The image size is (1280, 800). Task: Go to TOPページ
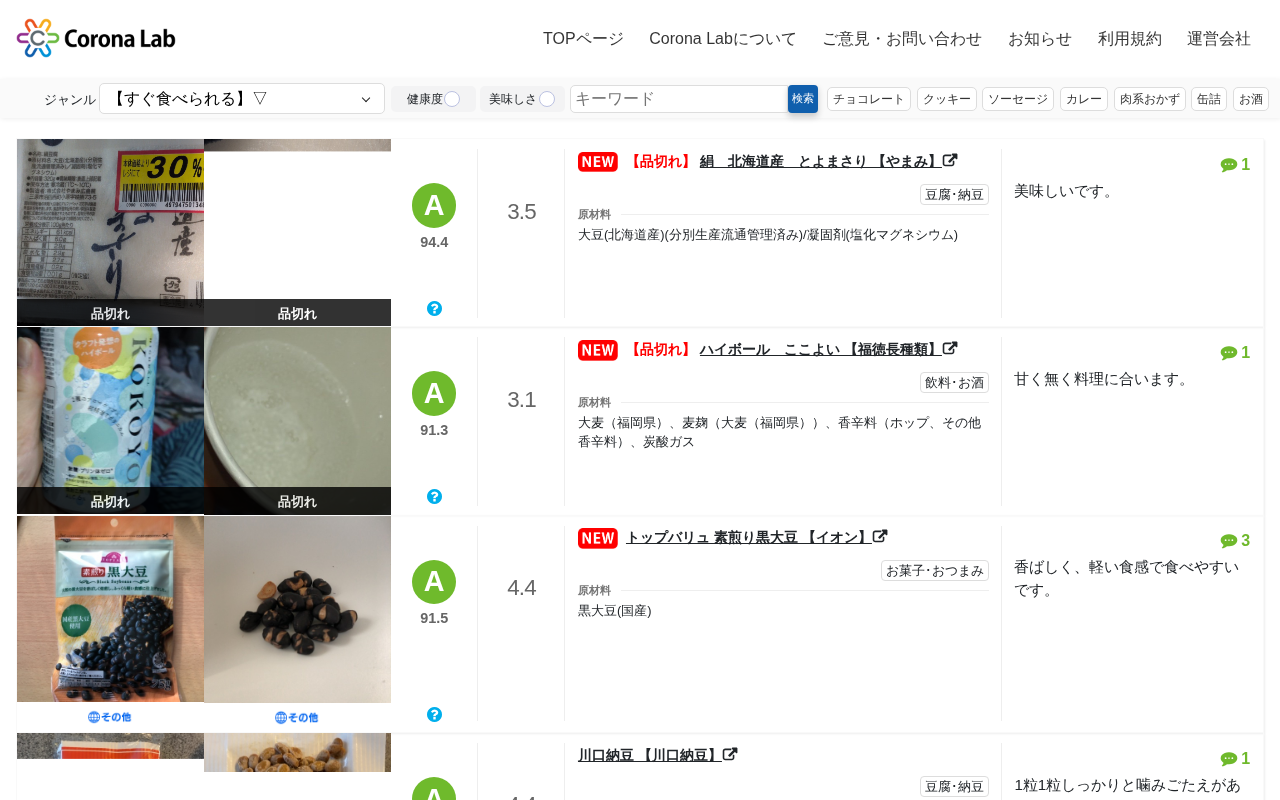click(x=583, y=39)
